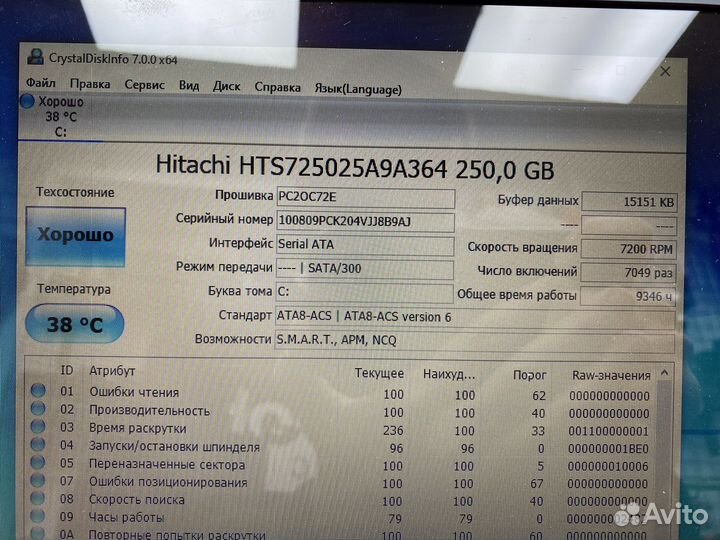Viewport: 720px width, 540px height.
Task: Click status circle of Скорость поиска row
Action: [38, 498]
